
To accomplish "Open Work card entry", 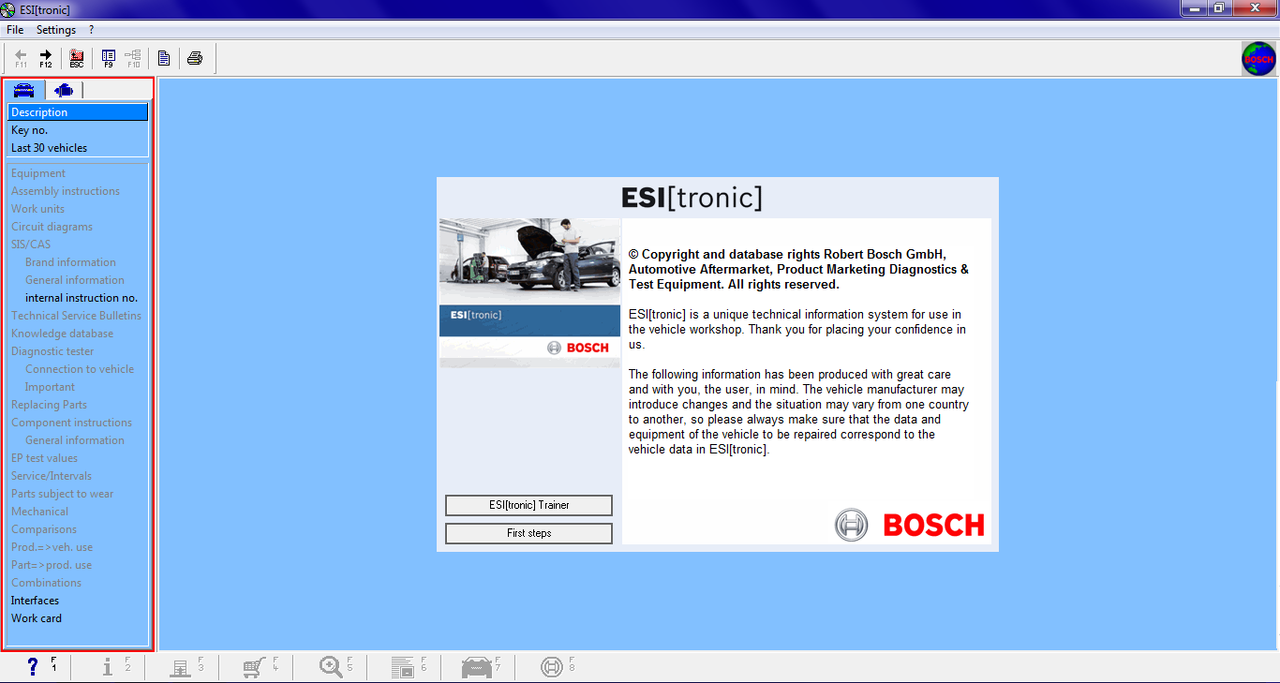I will pyautogui.click(x=36, y=619).
